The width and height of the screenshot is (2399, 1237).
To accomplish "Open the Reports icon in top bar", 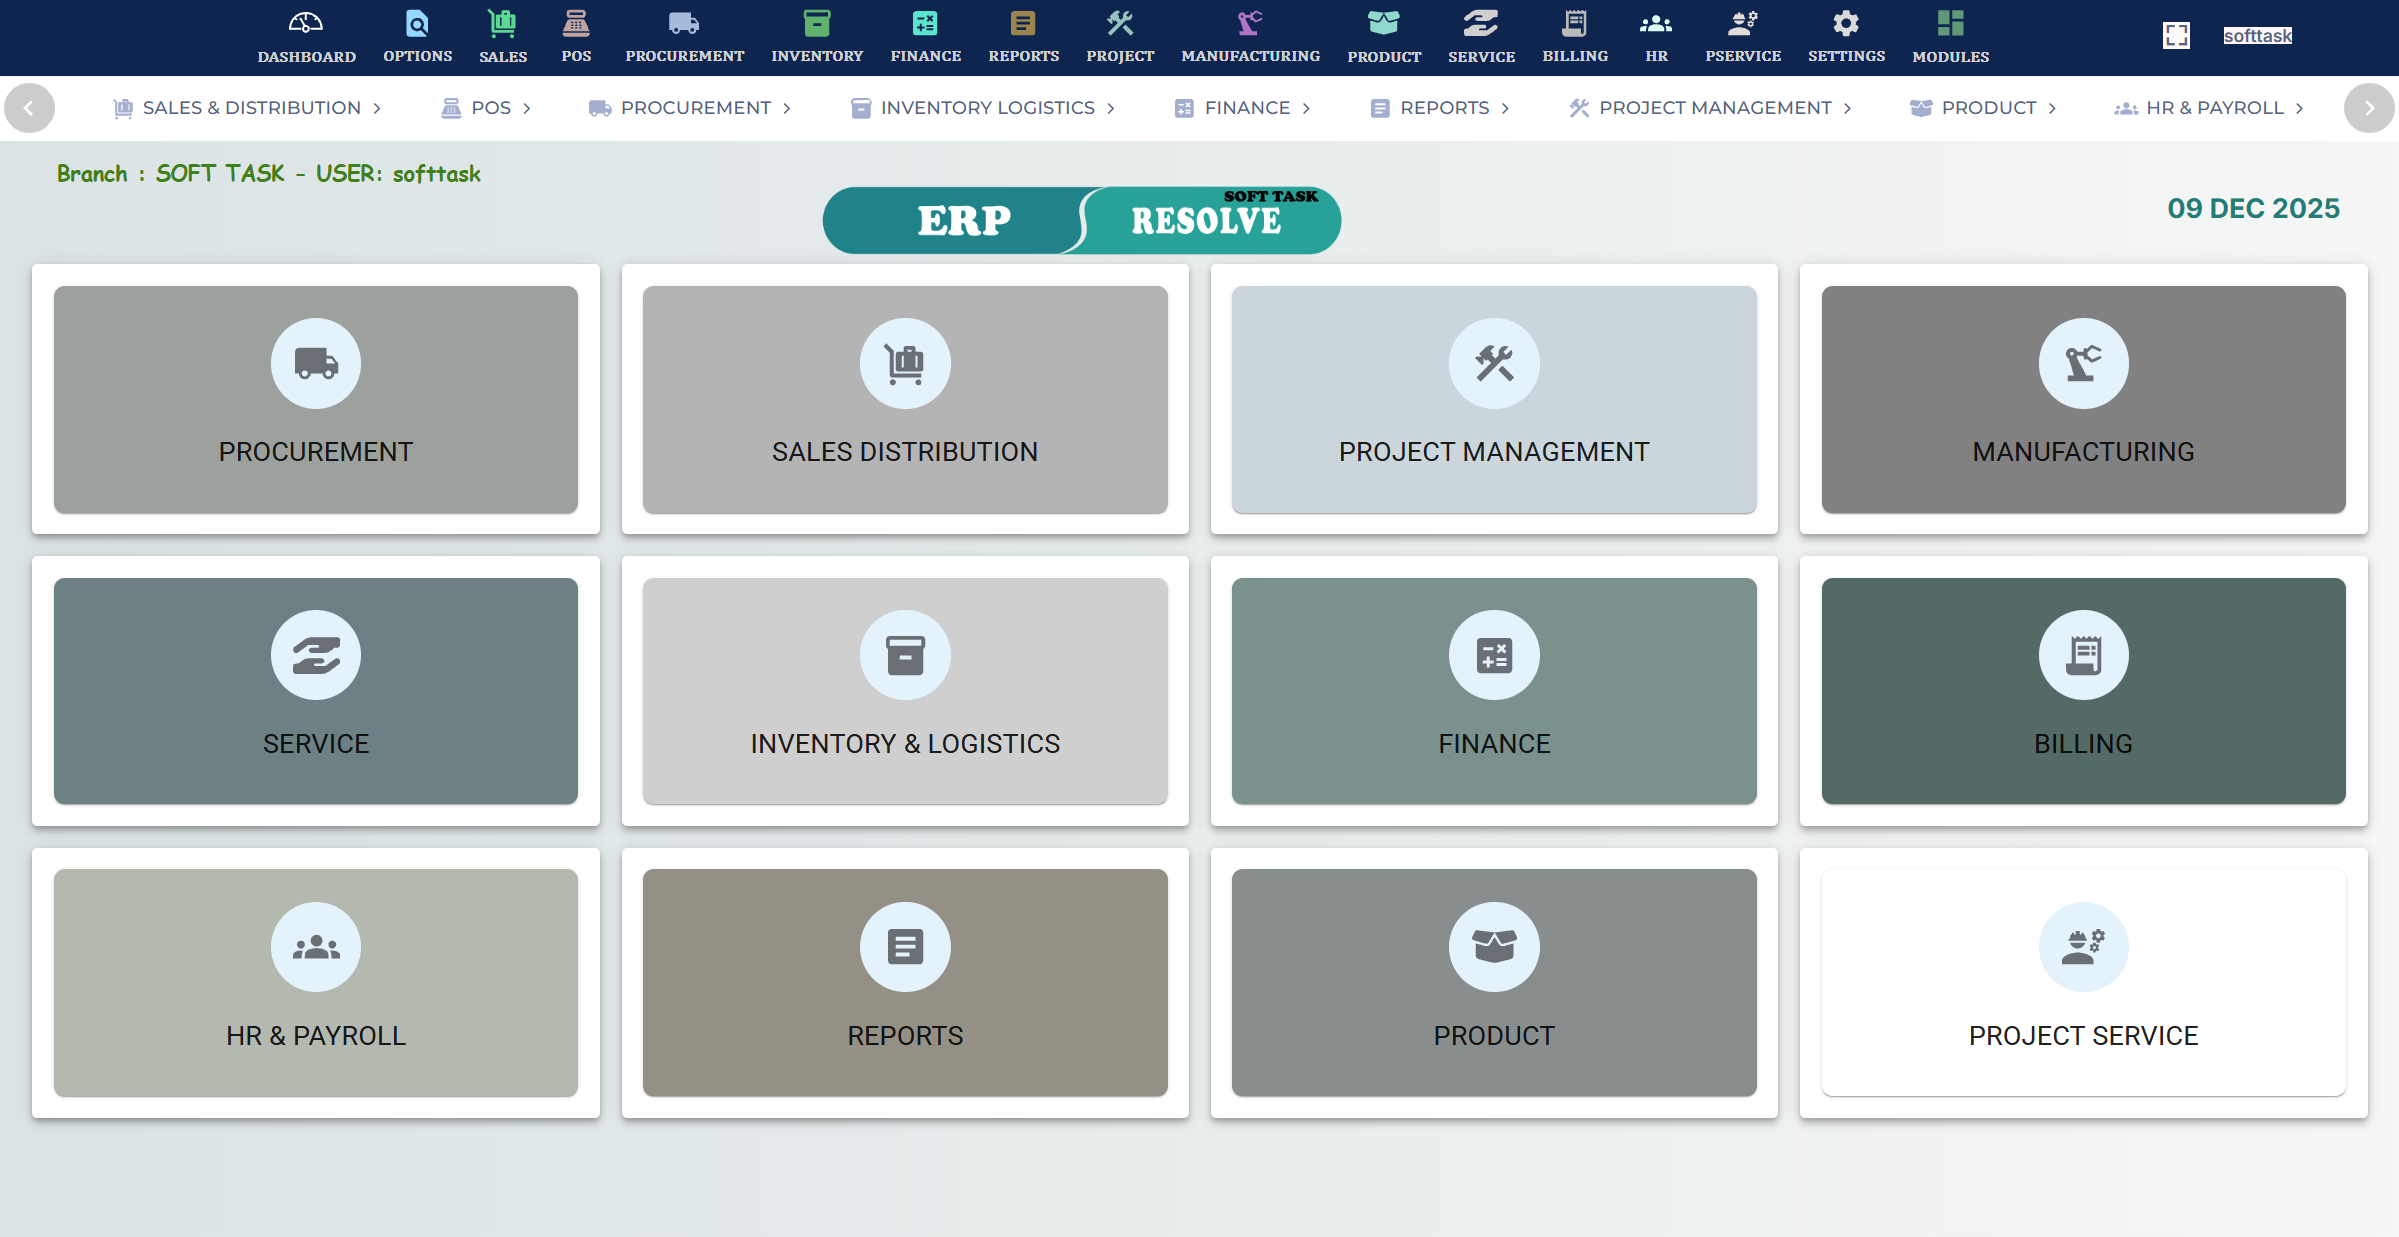I will coord(1023,23).
